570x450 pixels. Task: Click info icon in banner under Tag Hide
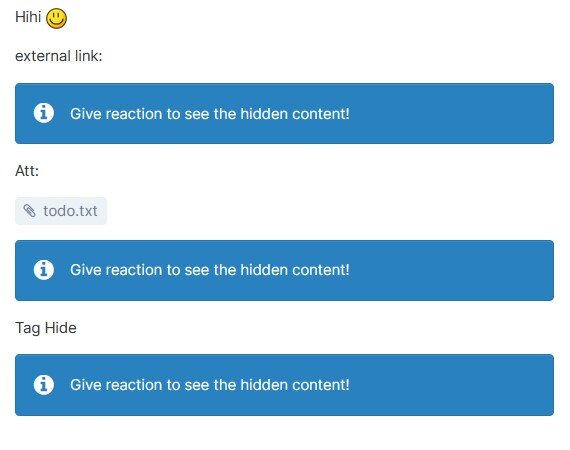44,385
